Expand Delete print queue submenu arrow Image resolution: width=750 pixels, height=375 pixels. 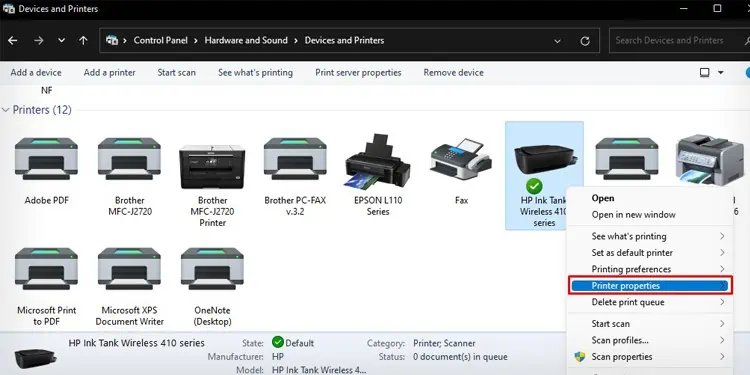722,302
